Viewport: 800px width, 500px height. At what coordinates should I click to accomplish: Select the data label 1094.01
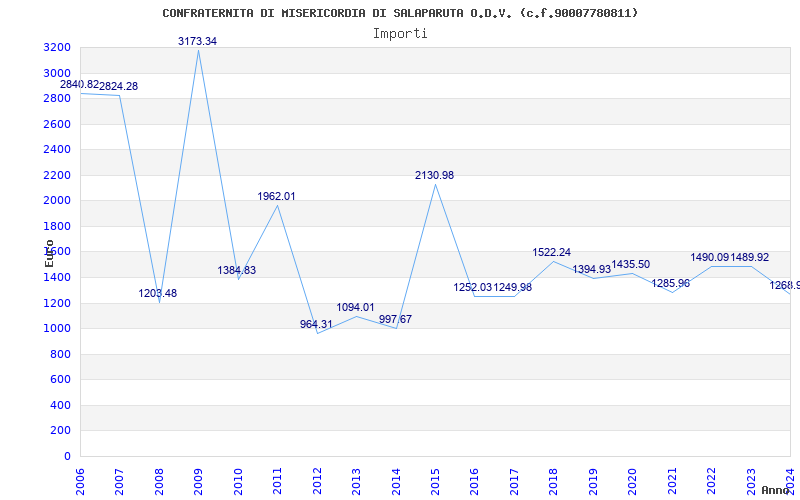click(x=355, y=308)
